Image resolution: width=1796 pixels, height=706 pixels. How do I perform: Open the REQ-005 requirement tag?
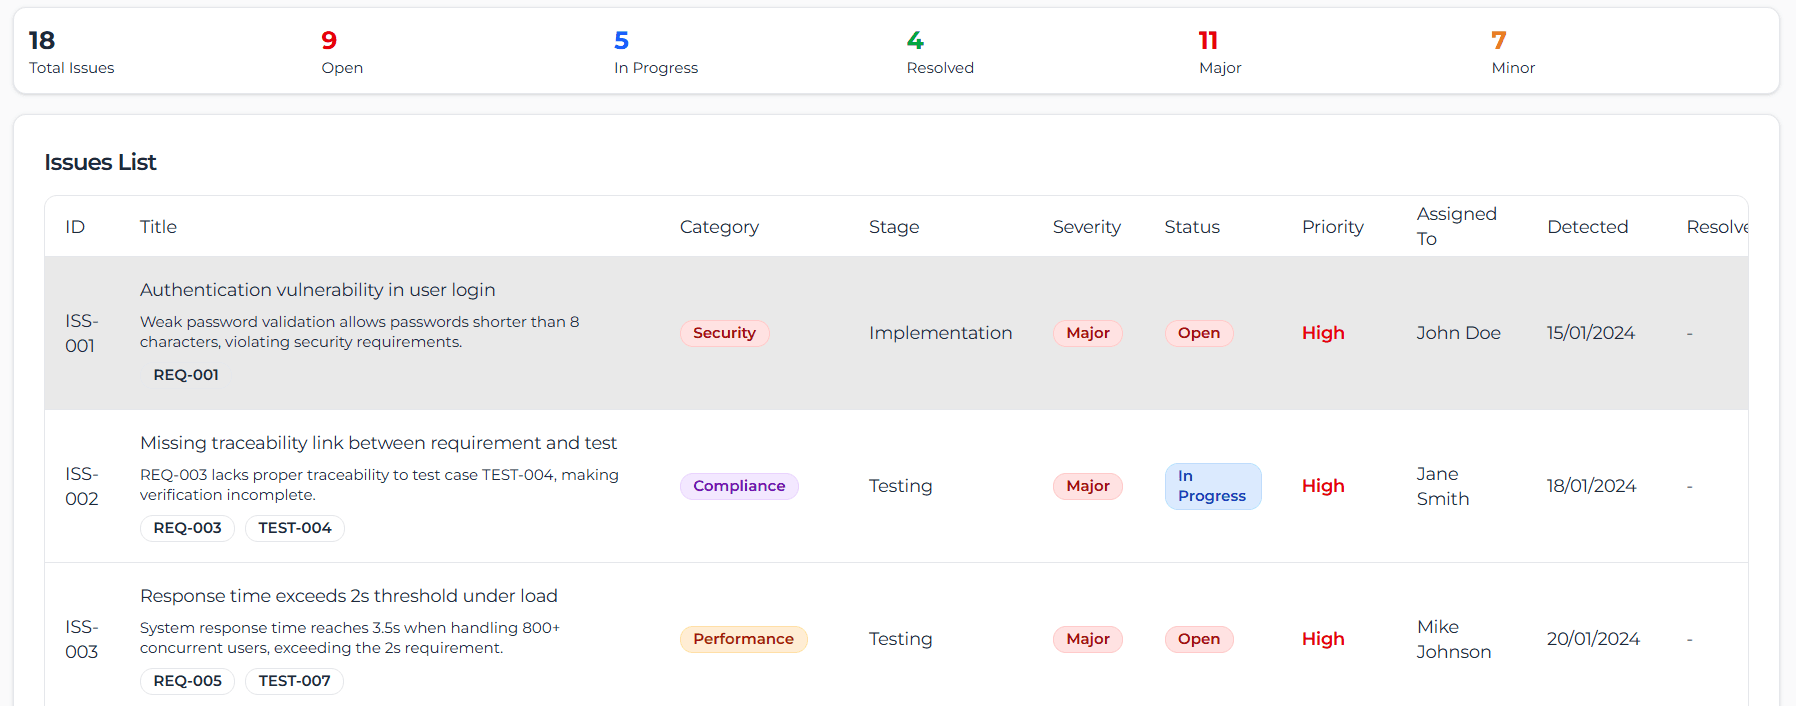(x=187, y=681)
